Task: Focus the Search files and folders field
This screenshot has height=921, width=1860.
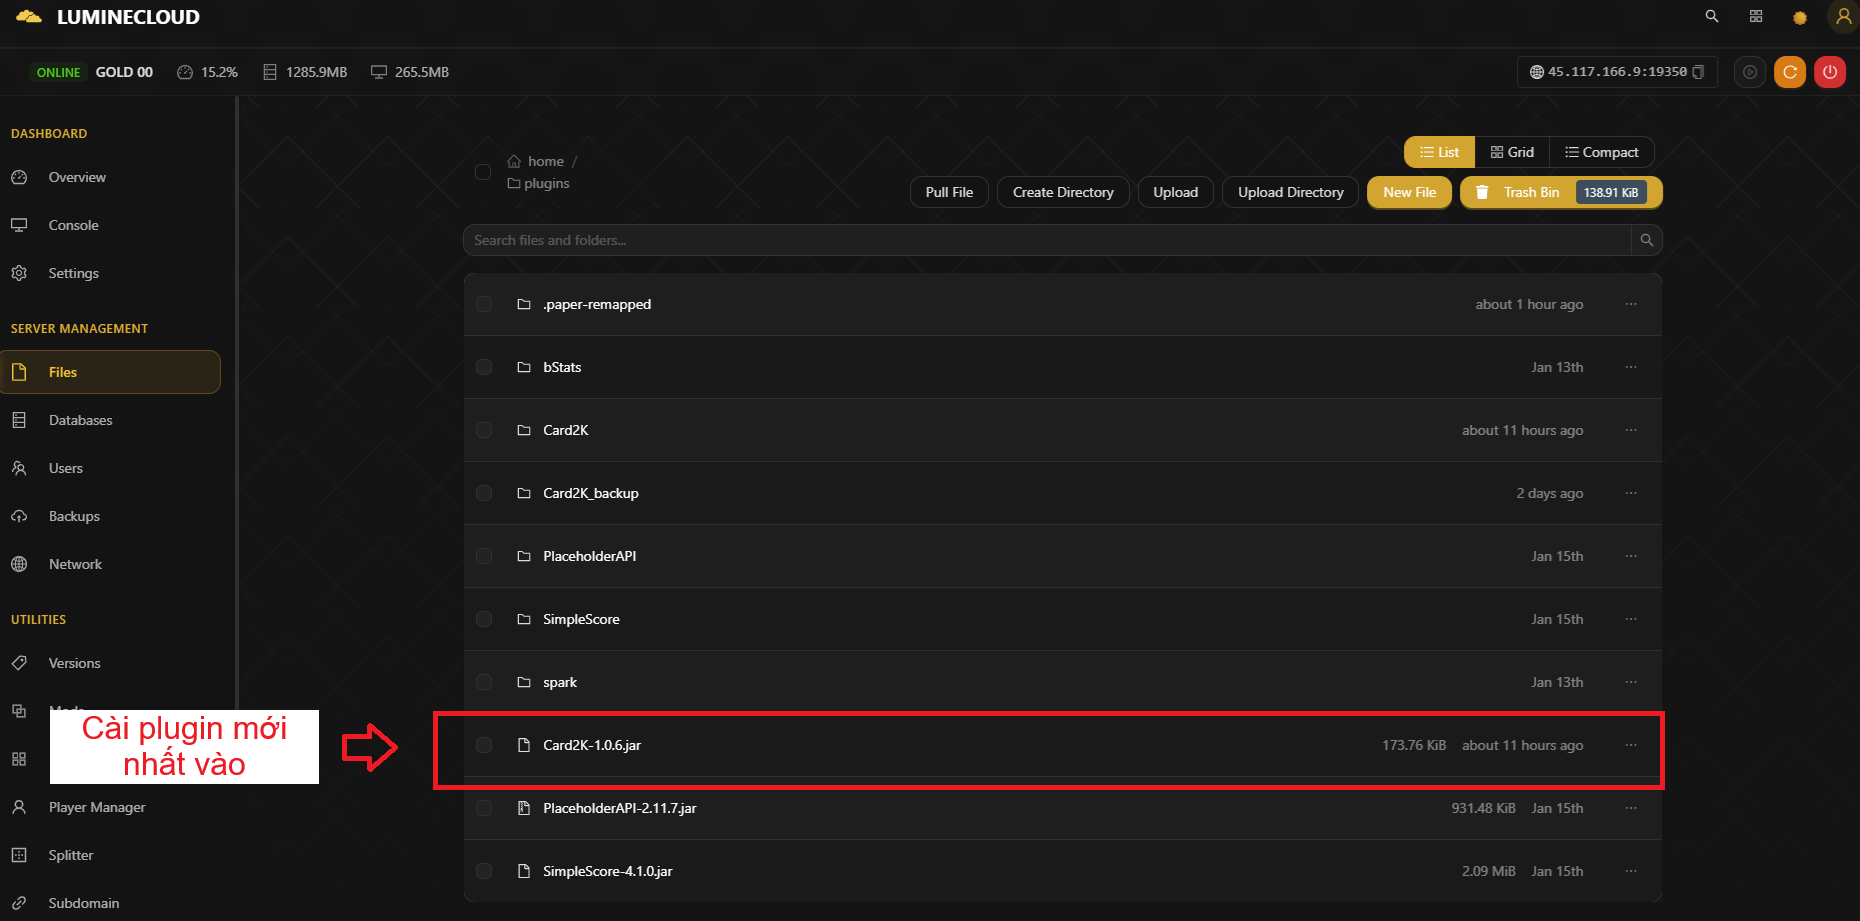Action: tap(1045, 240)
